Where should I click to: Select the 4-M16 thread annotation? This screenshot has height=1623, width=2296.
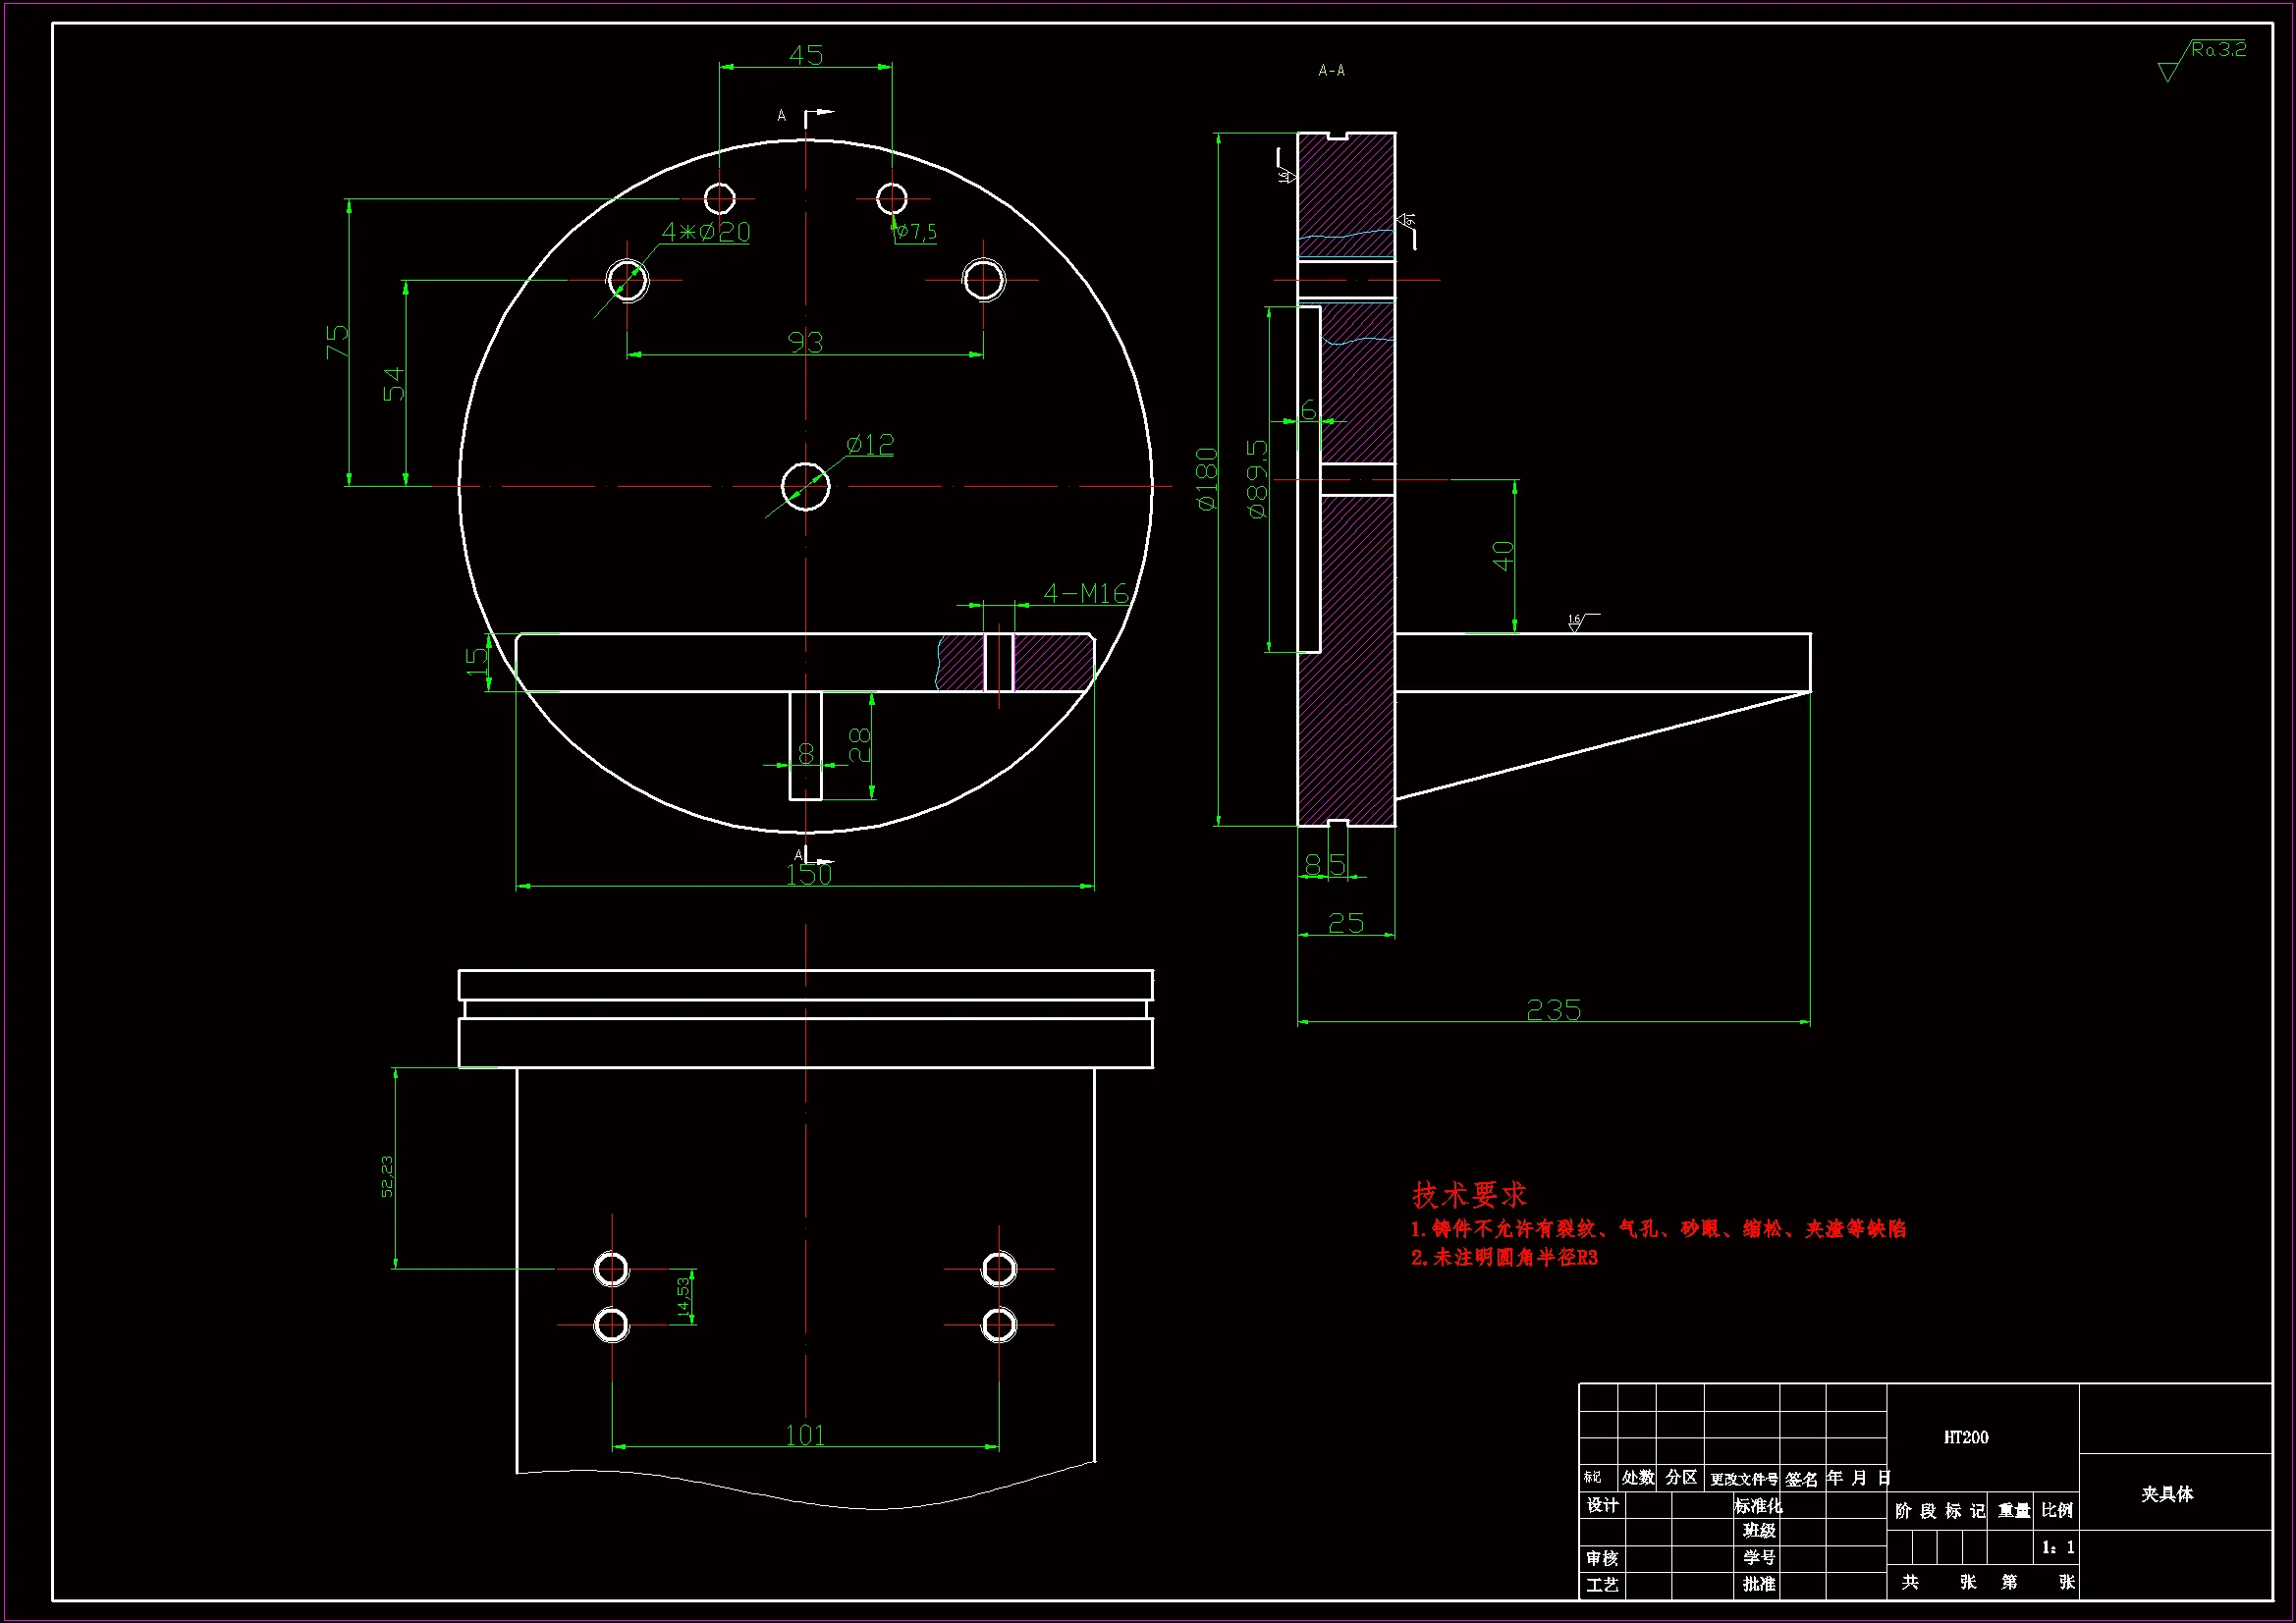(1086, 594)
